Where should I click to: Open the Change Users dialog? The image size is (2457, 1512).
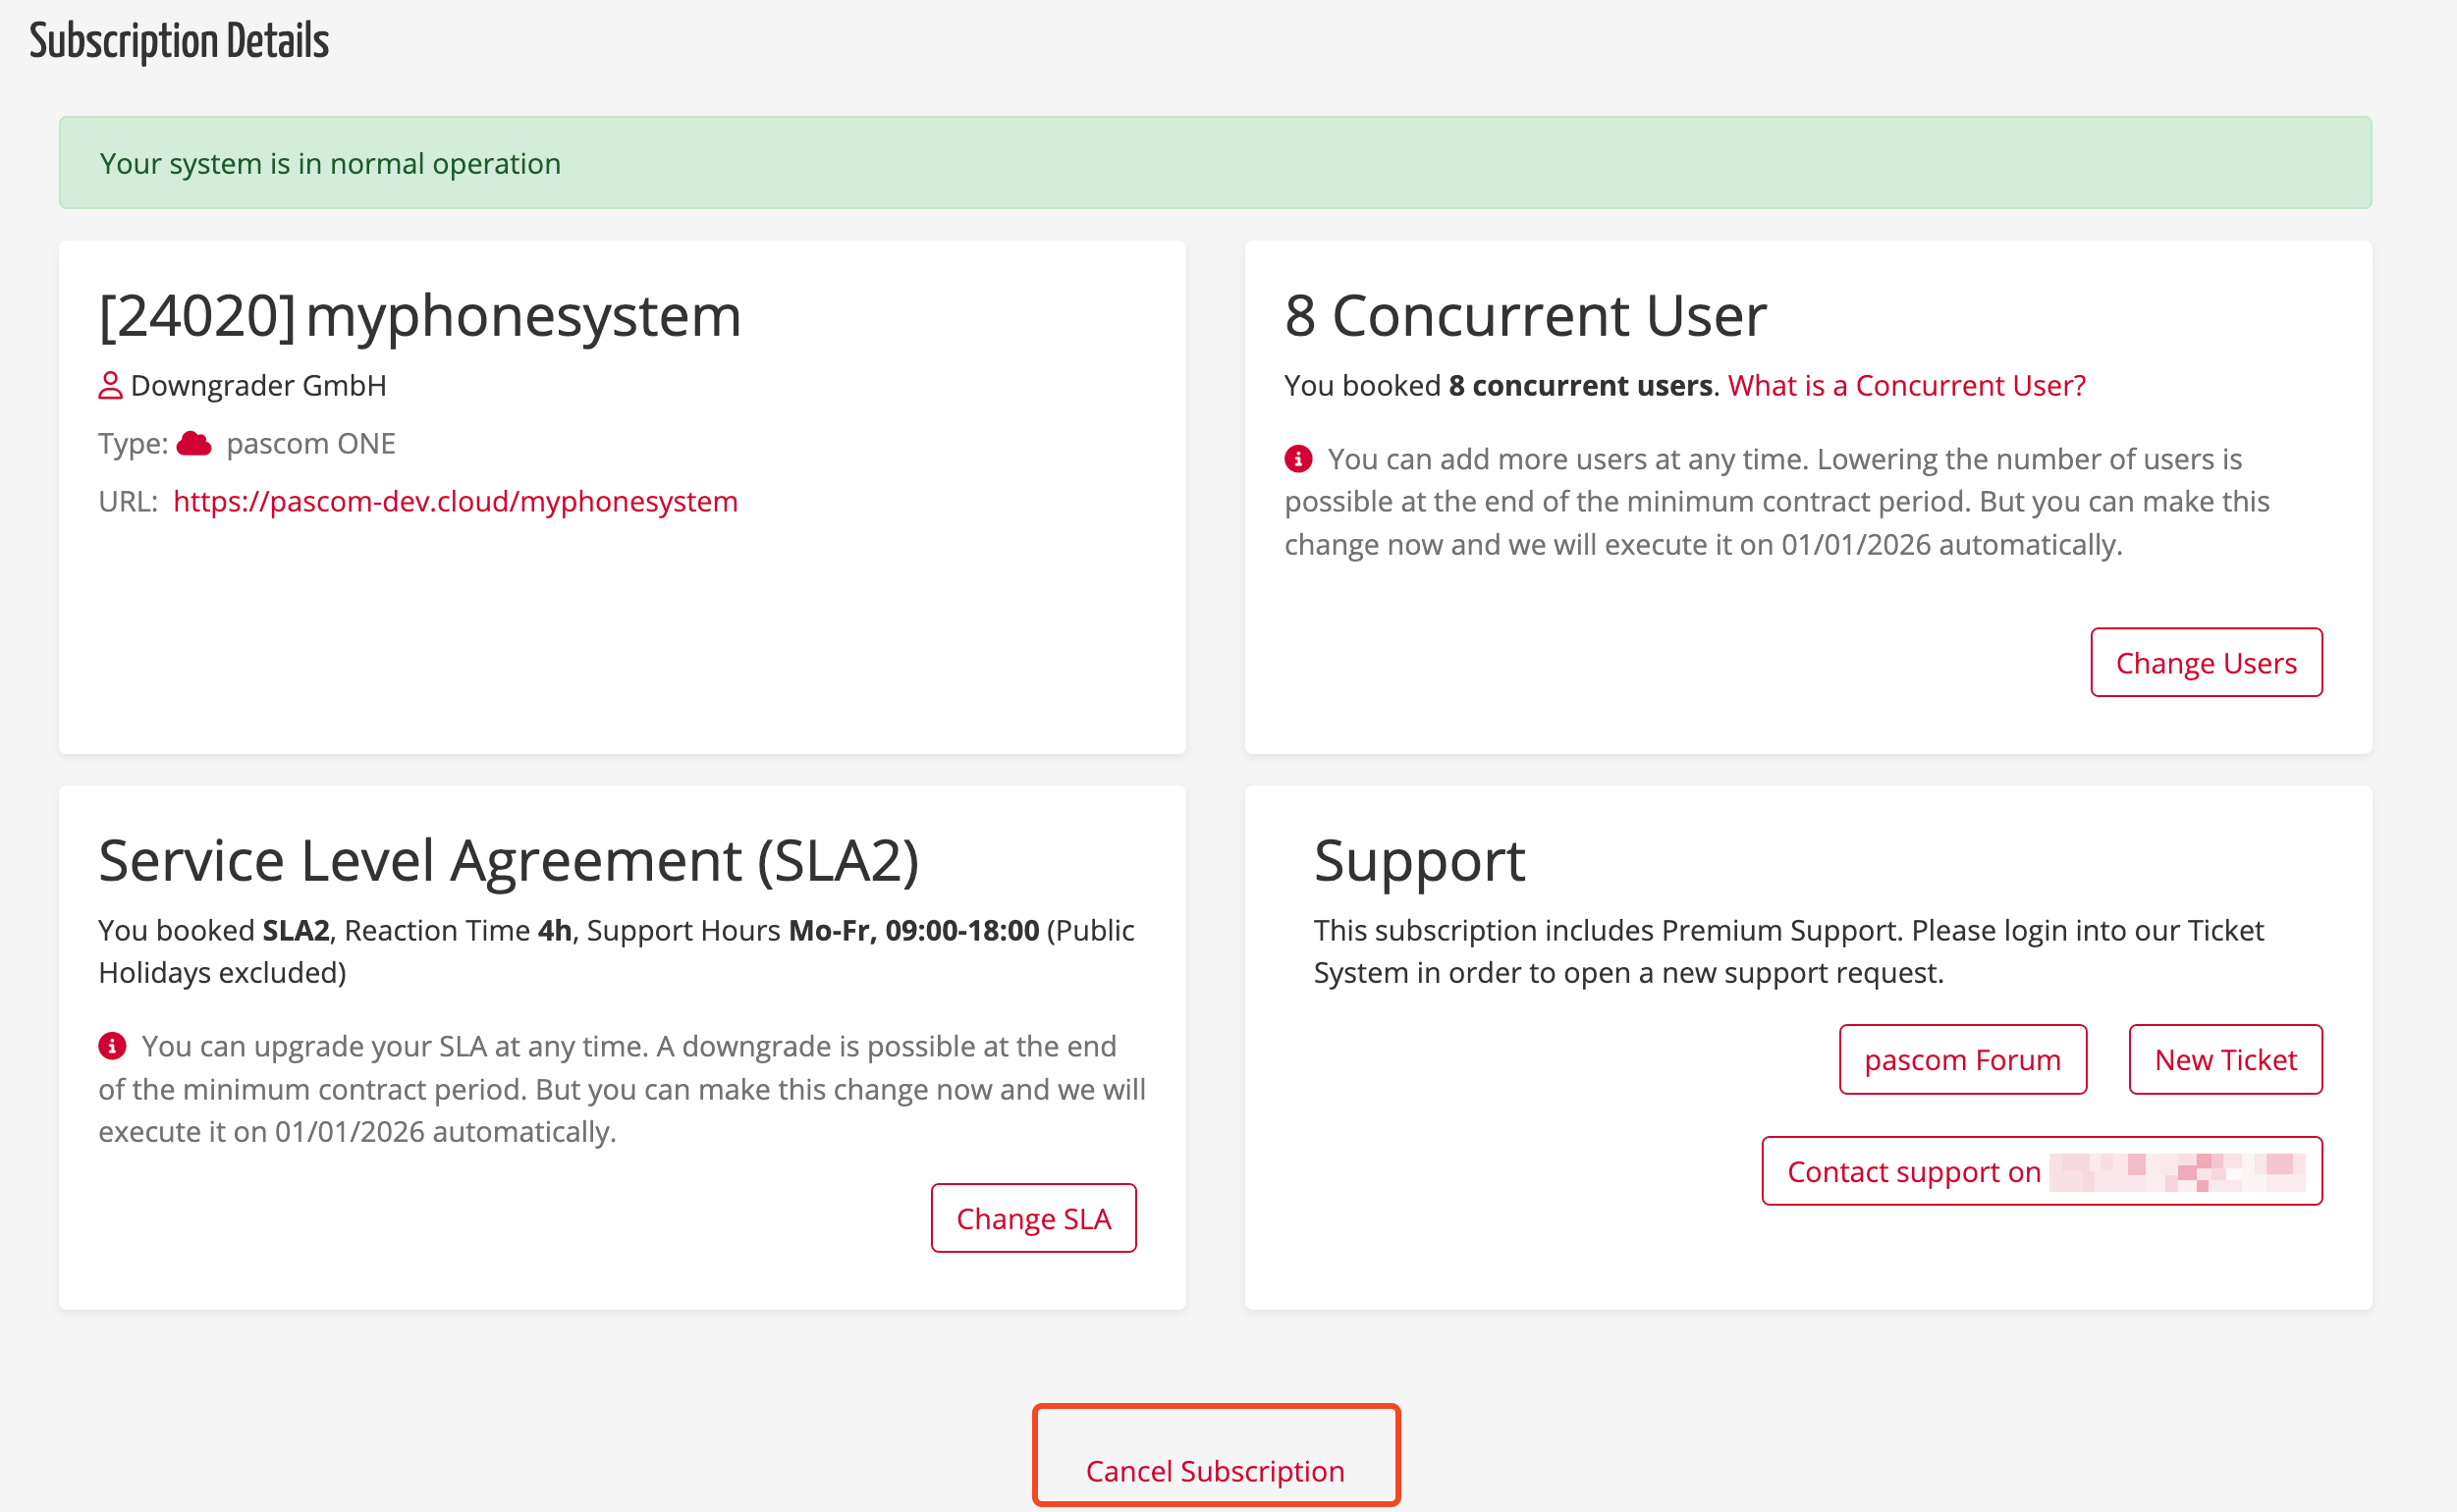coord(2206,662)
